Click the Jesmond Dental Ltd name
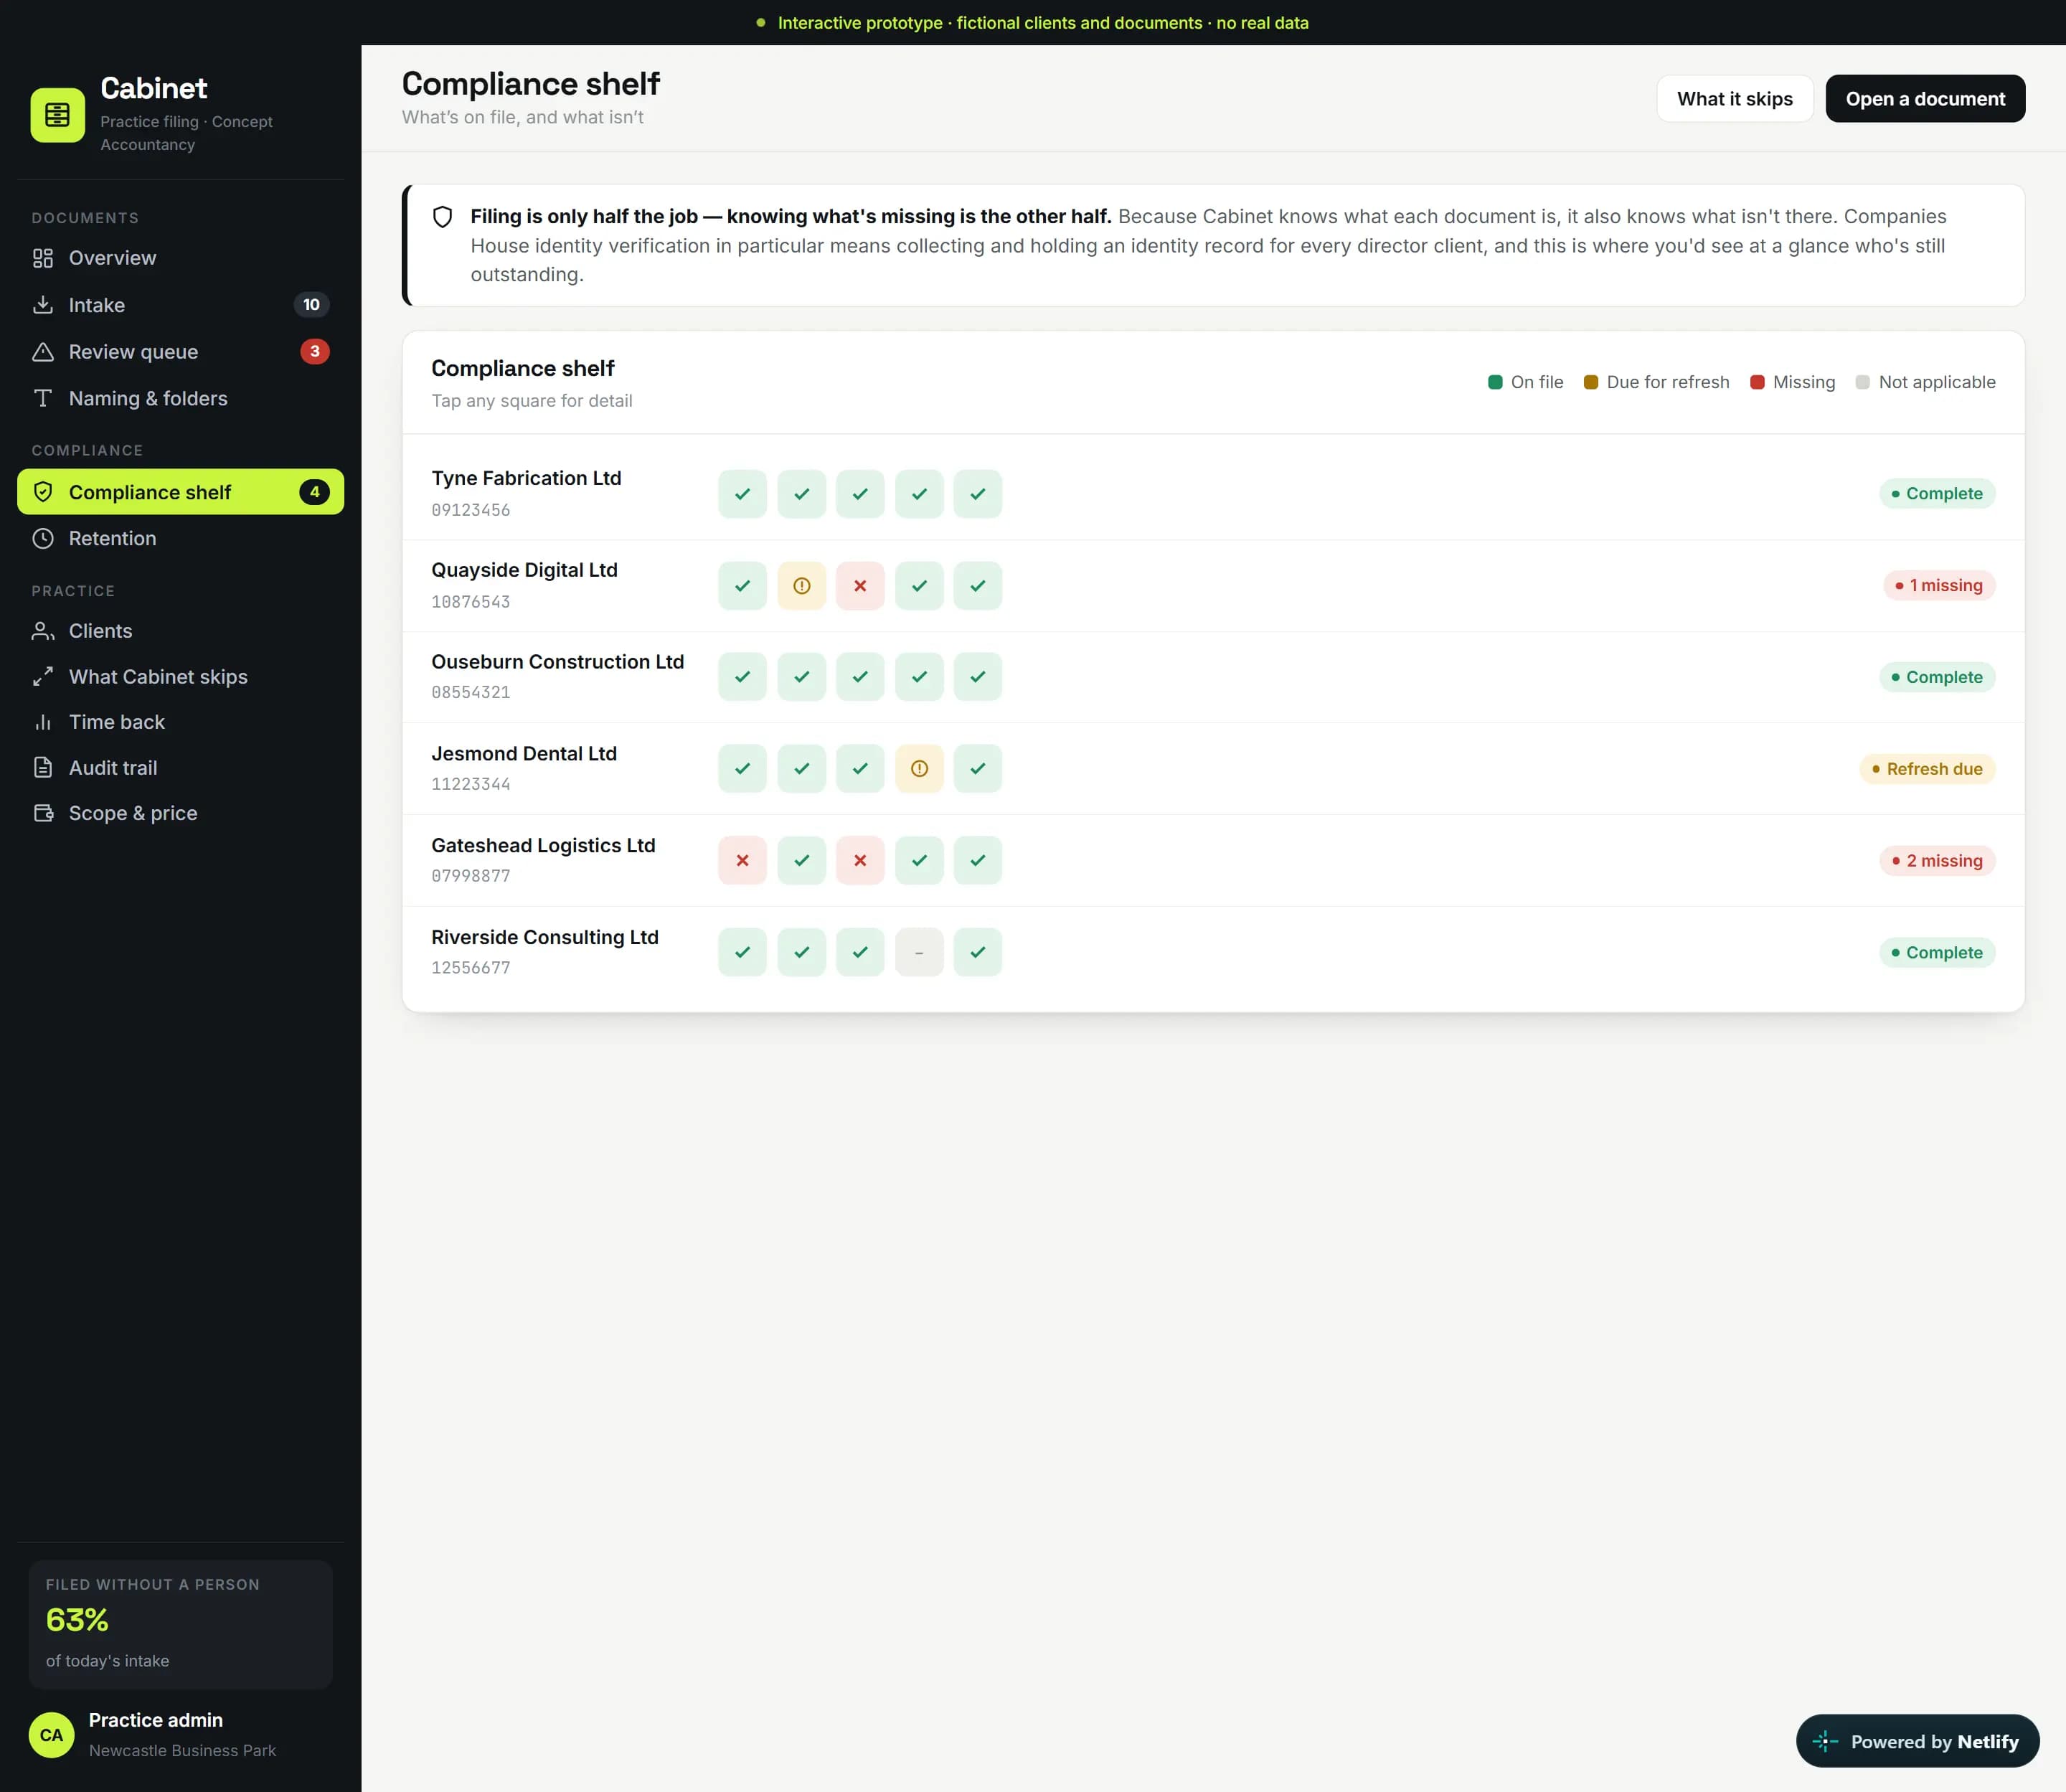 (x=524, y=754)
